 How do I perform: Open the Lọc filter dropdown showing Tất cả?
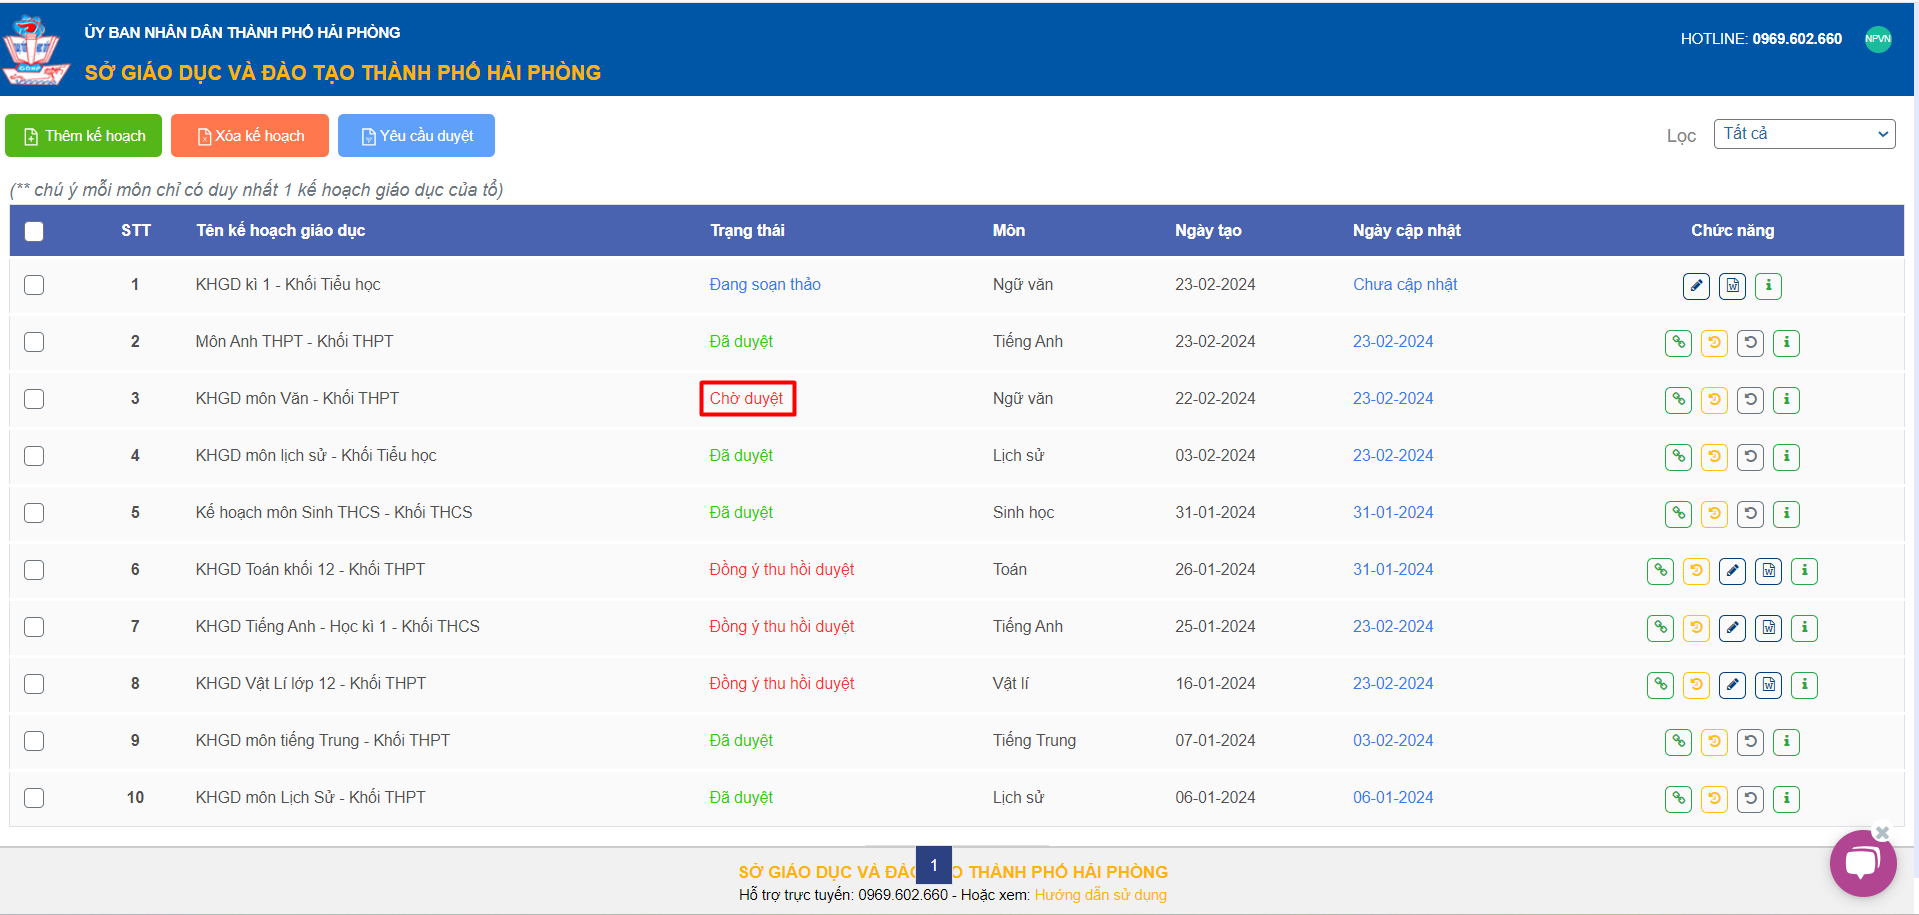pyautogui.click(x=1804, y=134)
